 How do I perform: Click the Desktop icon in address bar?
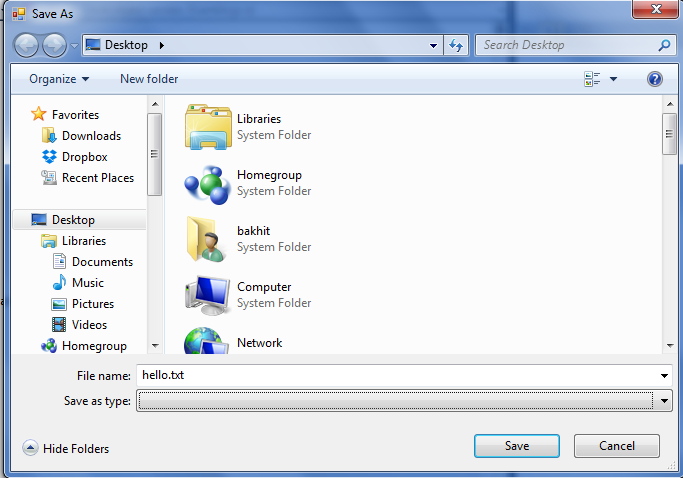point(93,45)
